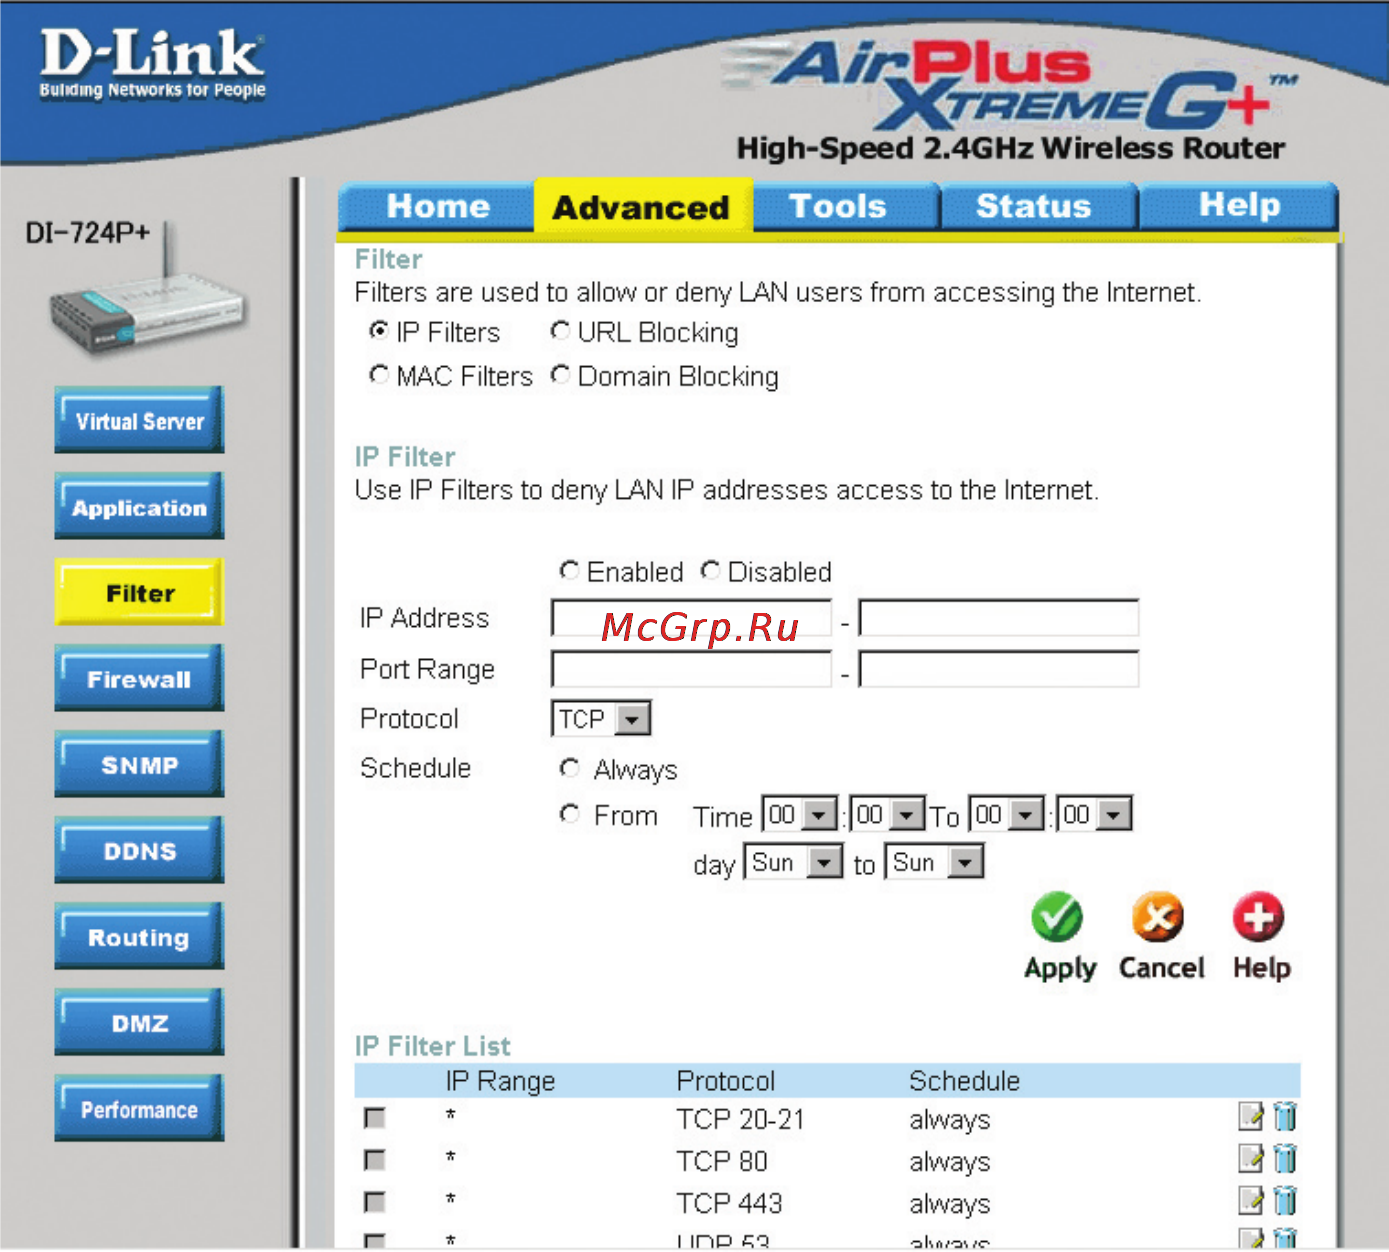This screenshot has height=1252, width=1389.
Task: Open the end day Sun dropdown
Action: pyautogui.click(x=934, y=862)
